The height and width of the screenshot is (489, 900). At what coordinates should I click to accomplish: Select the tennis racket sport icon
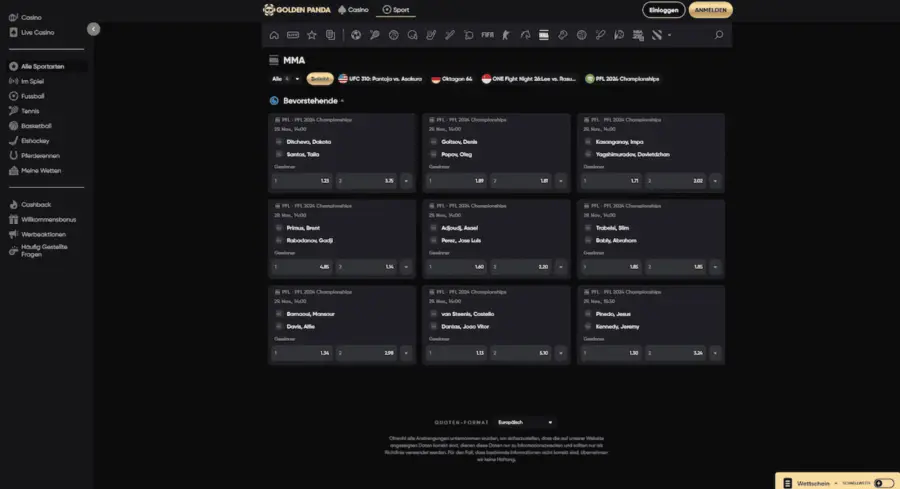coord(375,35)
